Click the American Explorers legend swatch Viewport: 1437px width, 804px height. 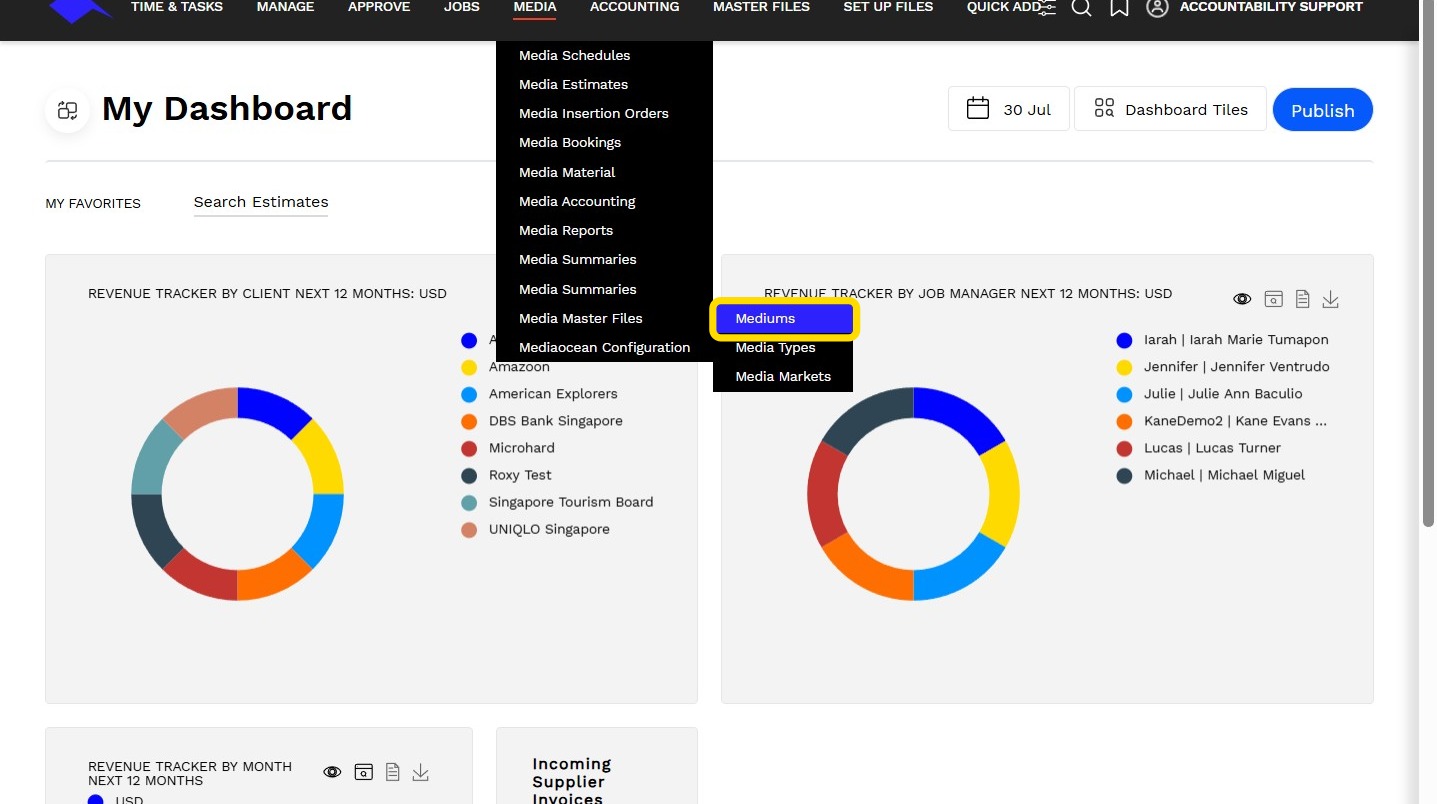[x=469, y=394]
